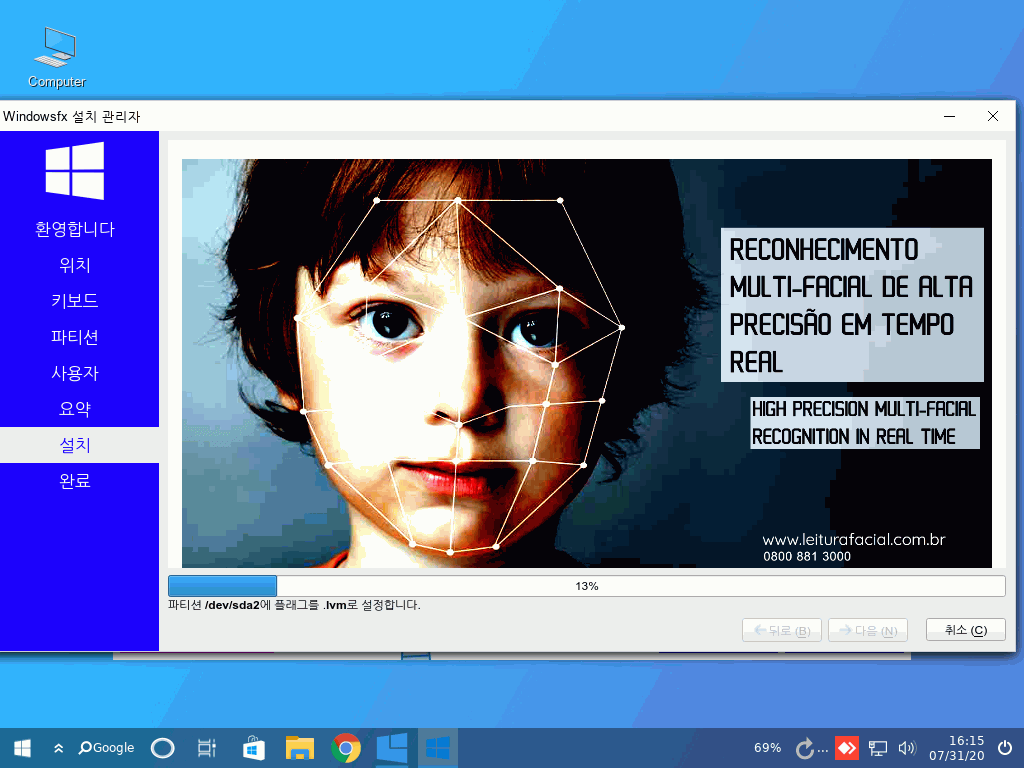Open Task View on the taskbar
The image size is (1024, 768).
point(206,748)
